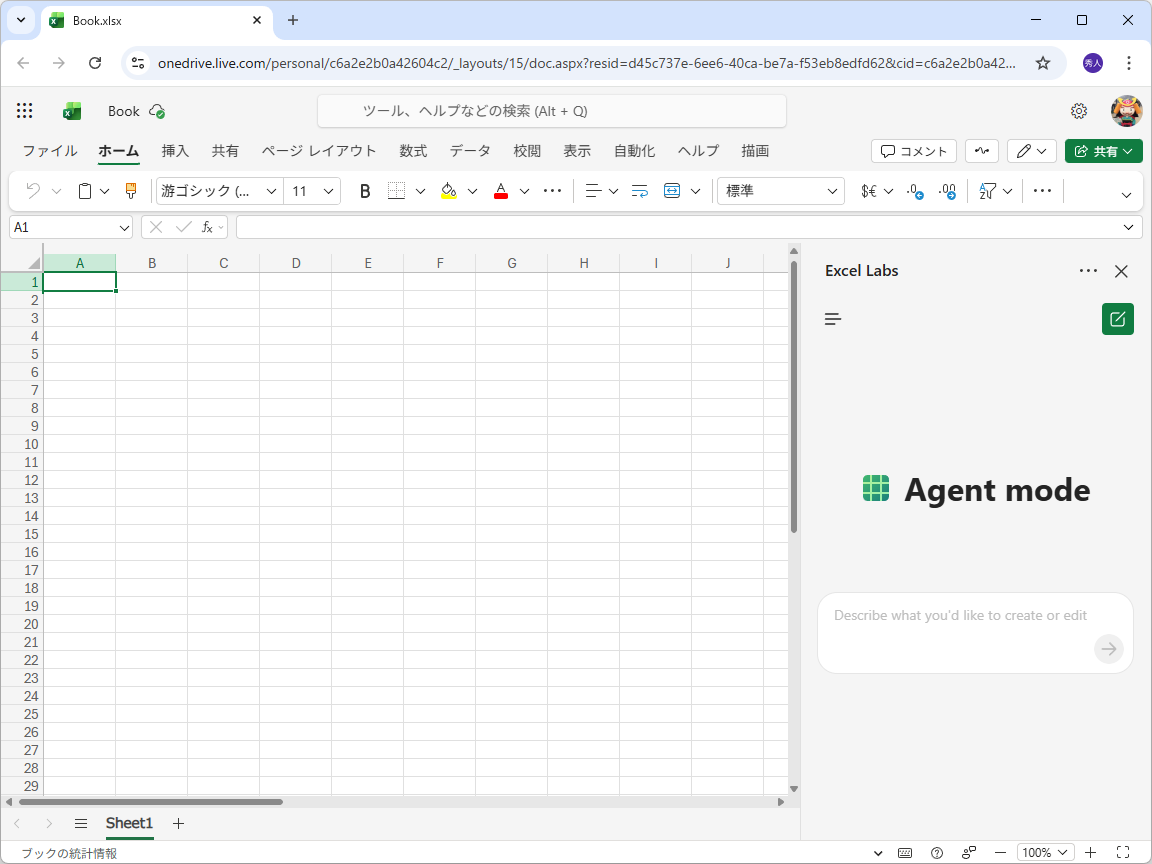Click the Undo icon
This screenshot has height=864, width=1152.
[x=33, y=191]
